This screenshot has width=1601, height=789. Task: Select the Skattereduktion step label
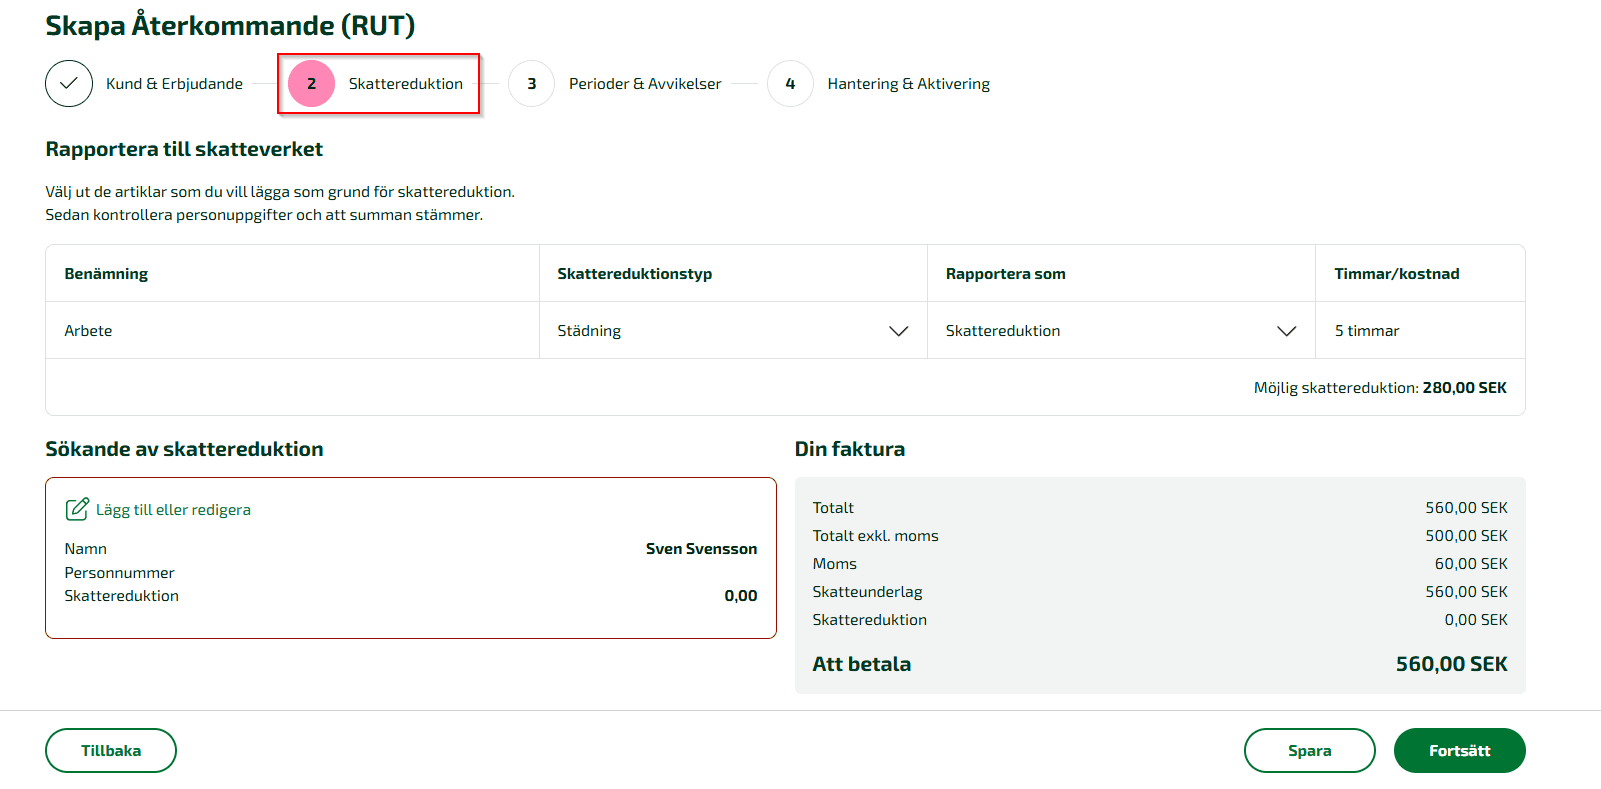point(406,84)
